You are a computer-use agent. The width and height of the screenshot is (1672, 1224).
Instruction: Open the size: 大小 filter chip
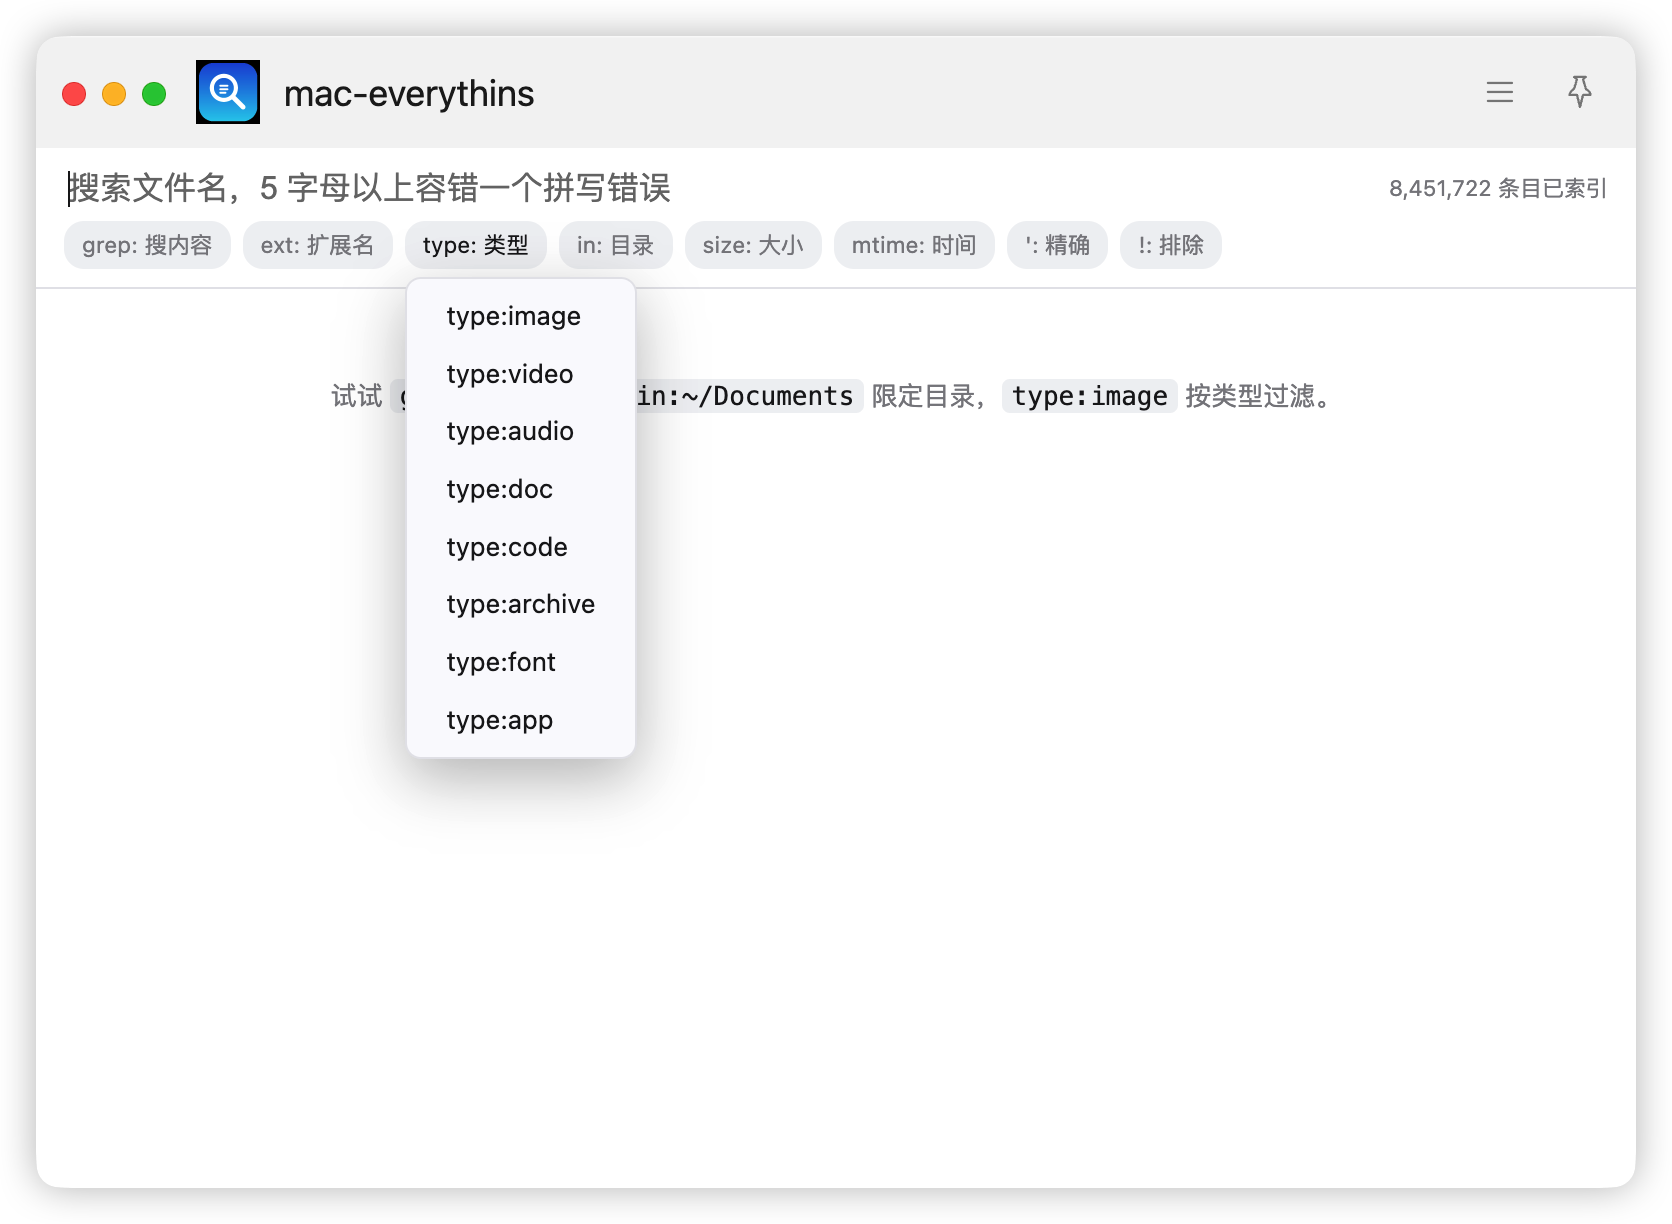coord(753,245)
